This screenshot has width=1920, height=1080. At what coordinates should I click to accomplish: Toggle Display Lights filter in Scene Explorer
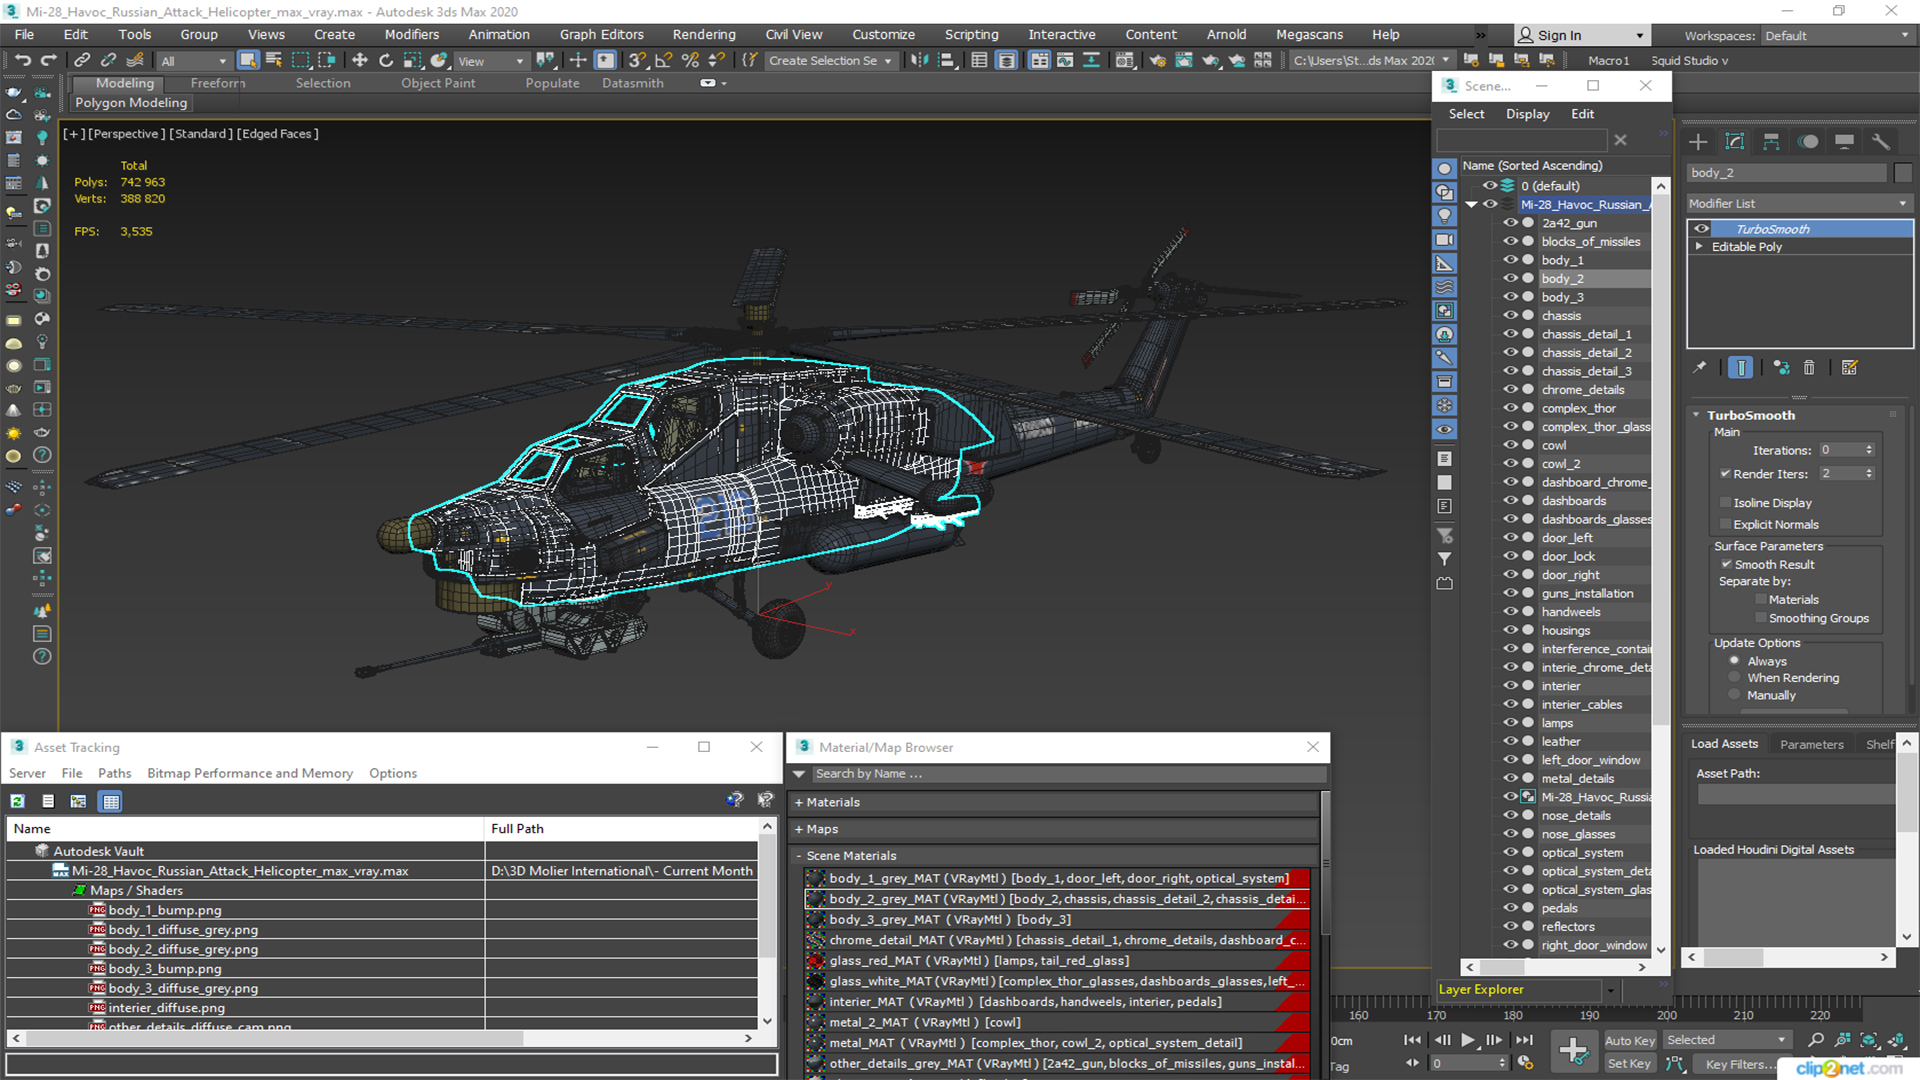(x=1444, y=216)
